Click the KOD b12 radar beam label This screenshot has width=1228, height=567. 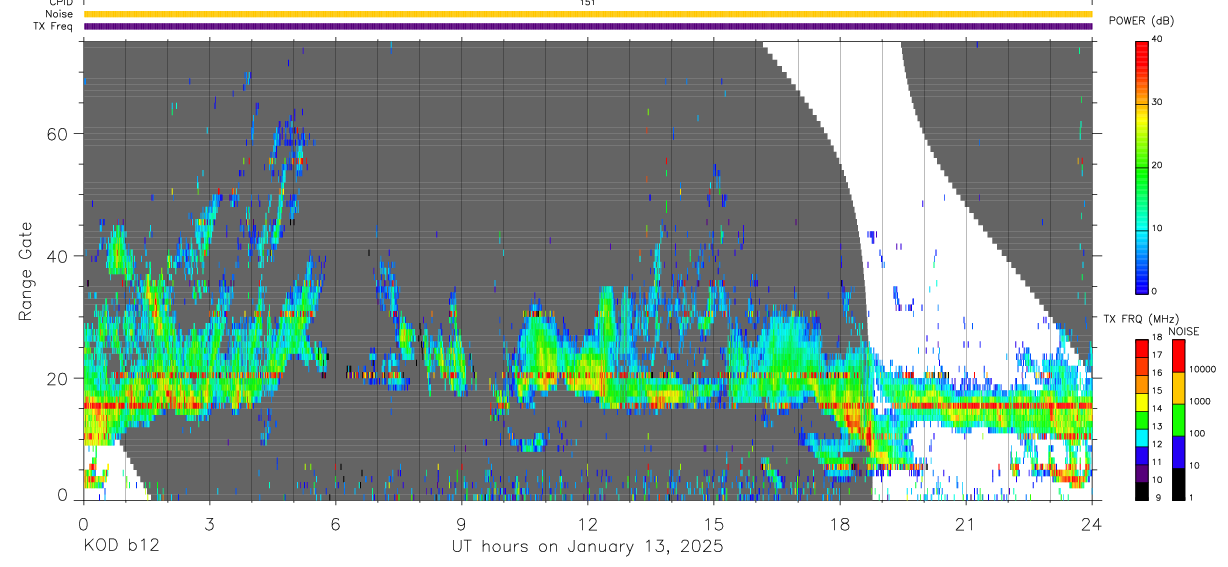[x=120, y=547]
